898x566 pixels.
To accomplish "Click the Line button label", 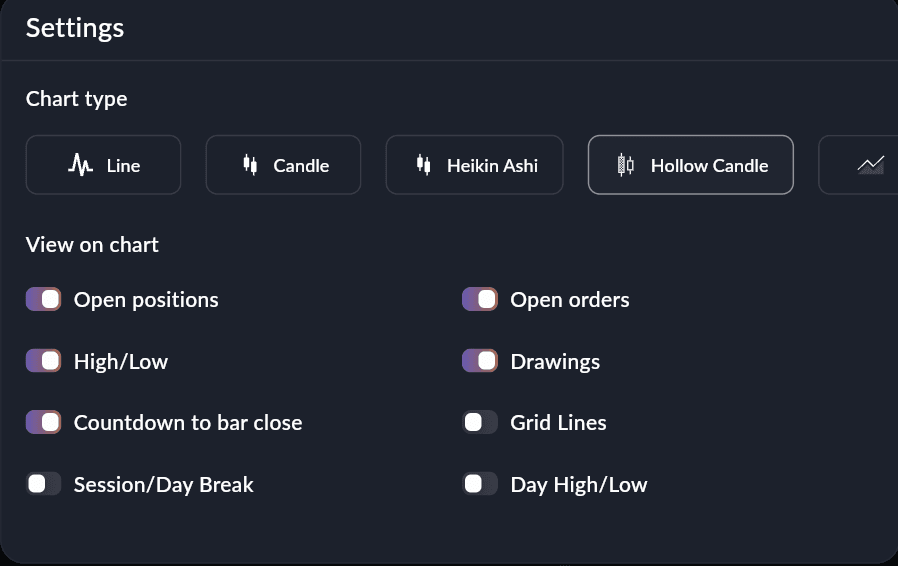I will [123, 166].
